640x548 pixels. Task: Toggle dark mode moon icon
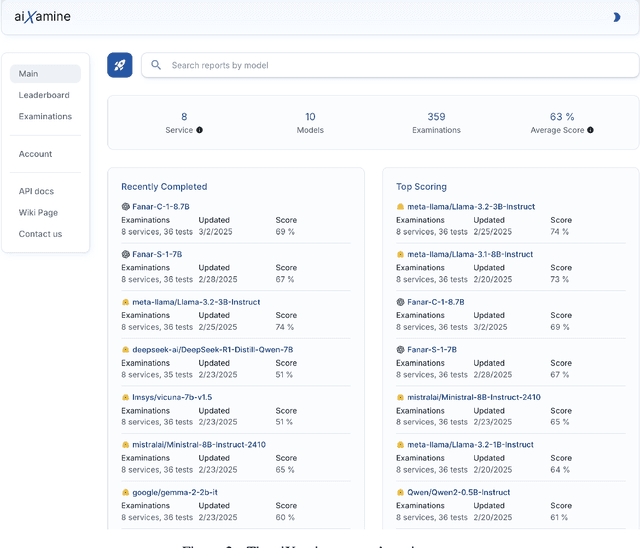pyautogui.click(x=616, y=17)
